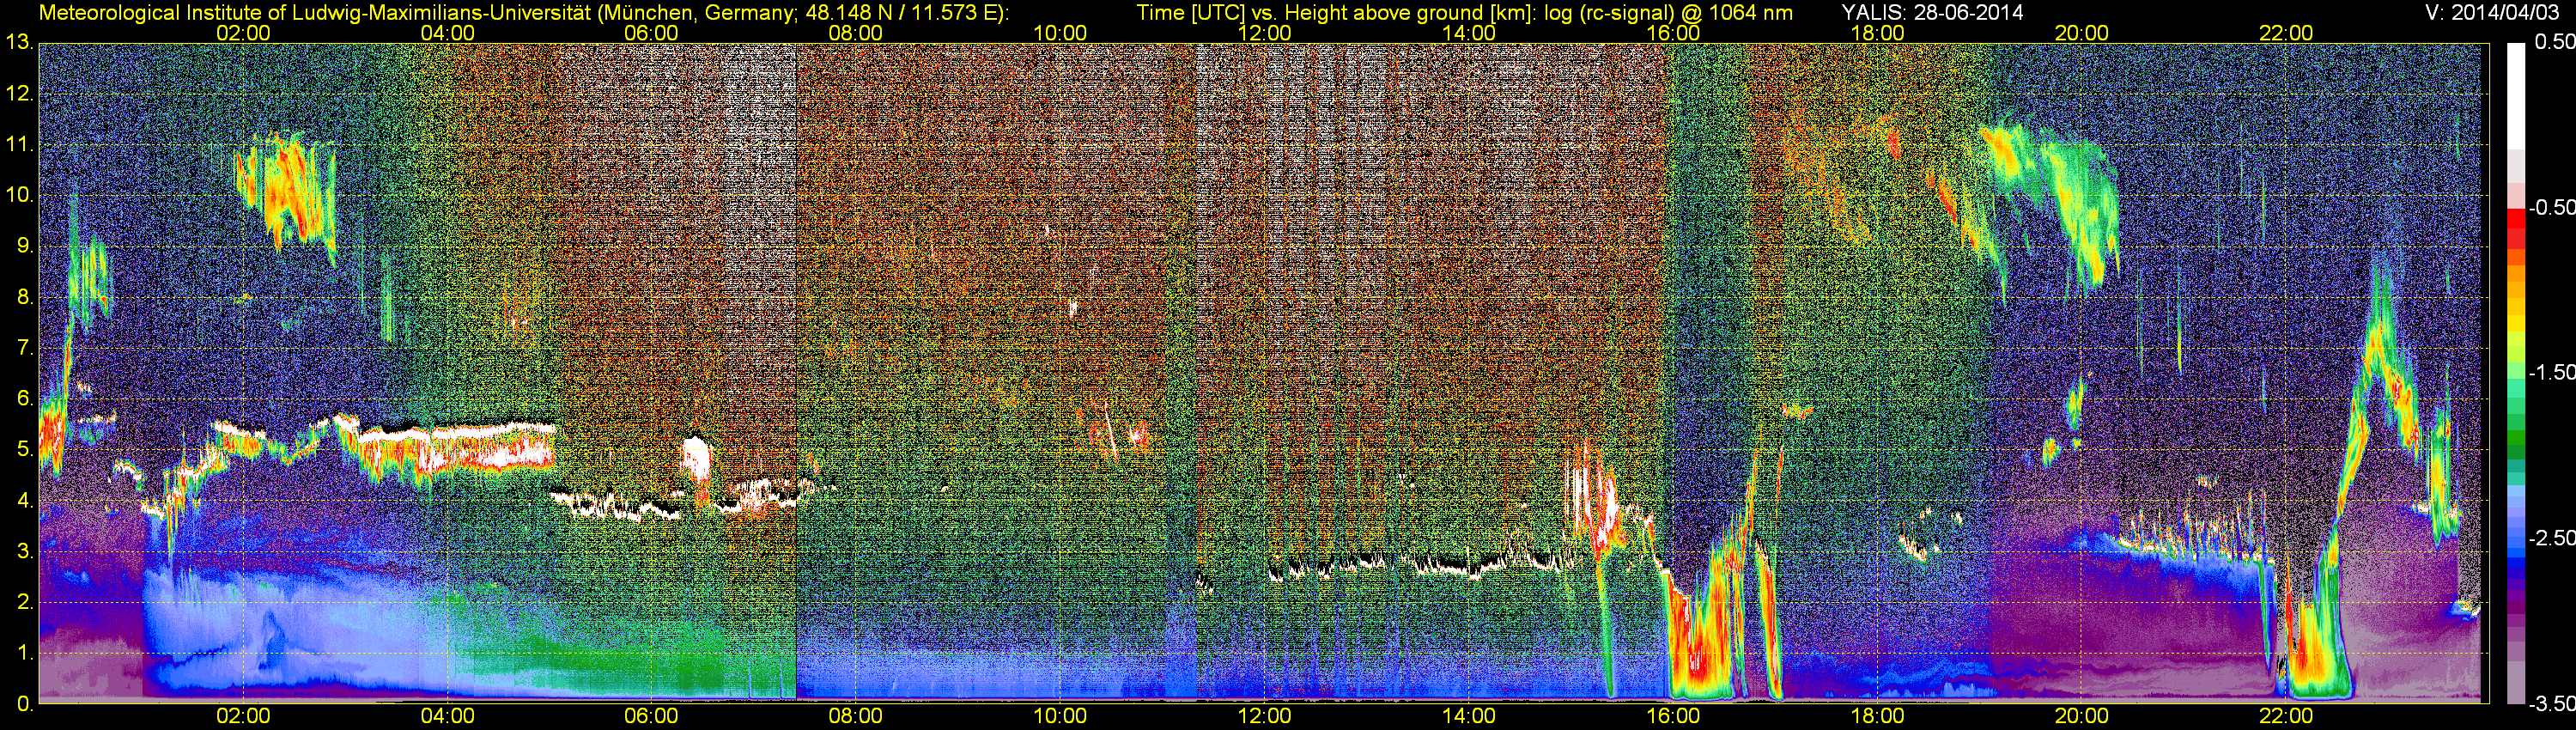Click the 9 km height axis label
The height and width of the screenshot is (730, 2576).
(25, 247)
